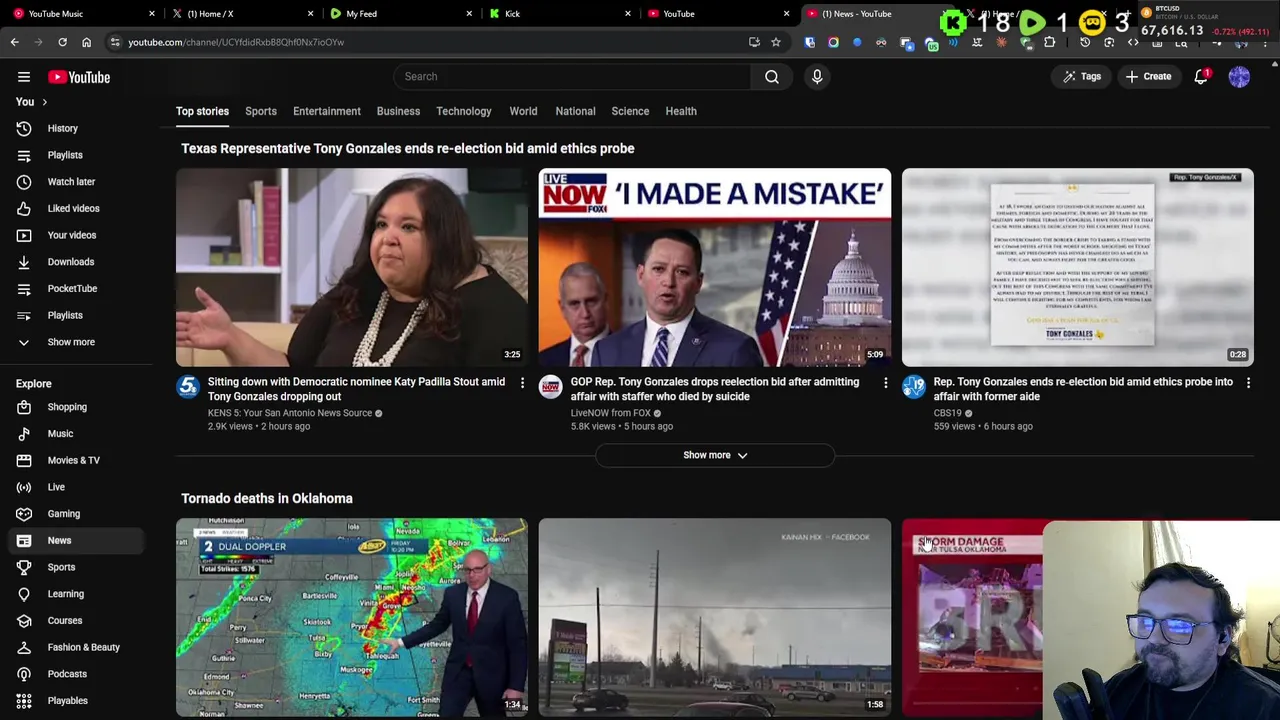The width and height of the screenshot is (1280, 720).
Task: Bookmark this page with the star icon
Action: tap(775, 42)
